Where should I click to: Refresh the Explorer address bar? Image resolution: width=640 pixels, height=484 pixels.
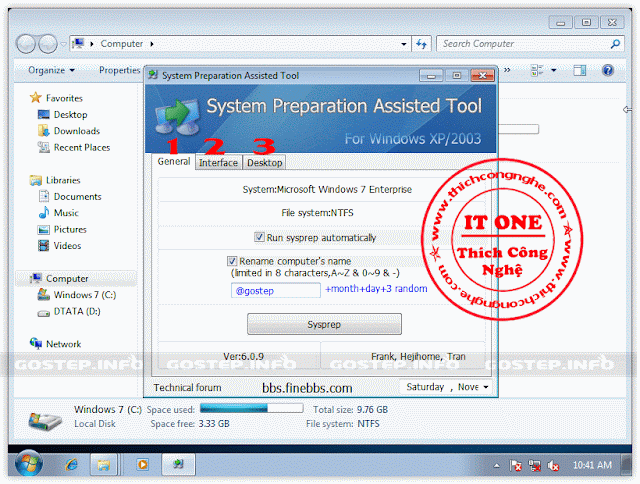[x=421, y=44]
